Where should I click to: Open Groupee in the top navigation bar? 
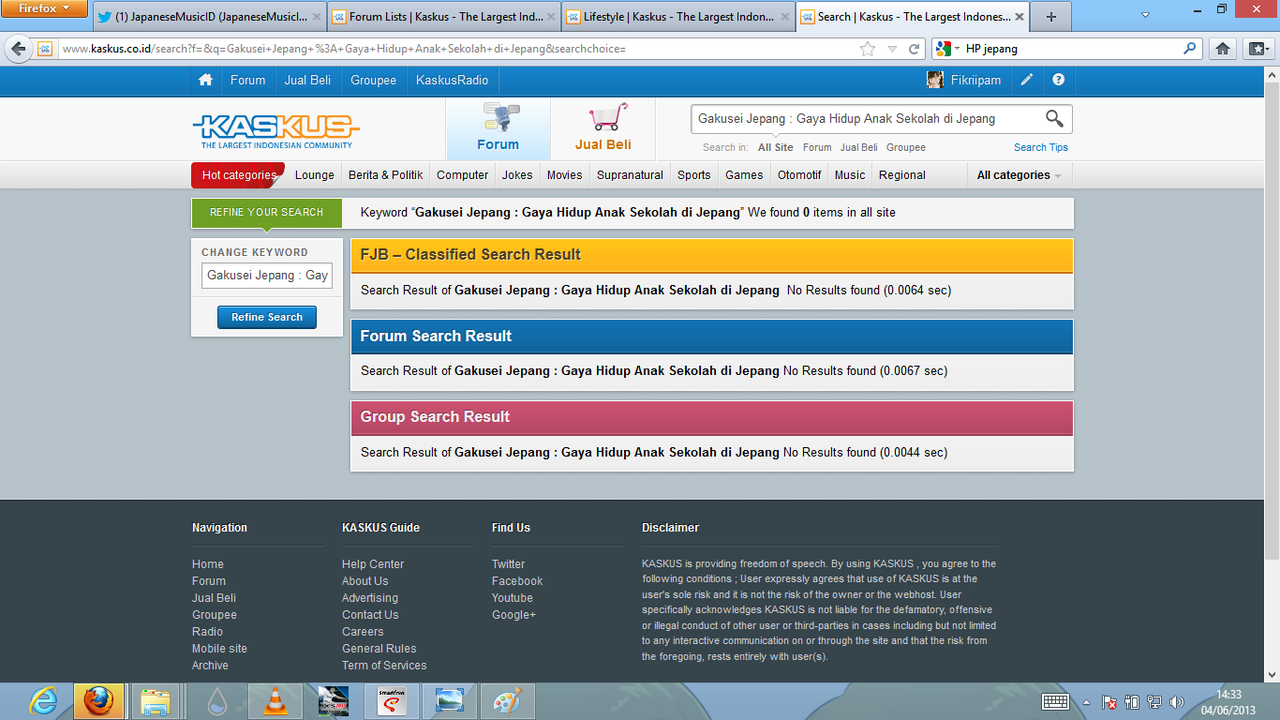tap(373, 80)
